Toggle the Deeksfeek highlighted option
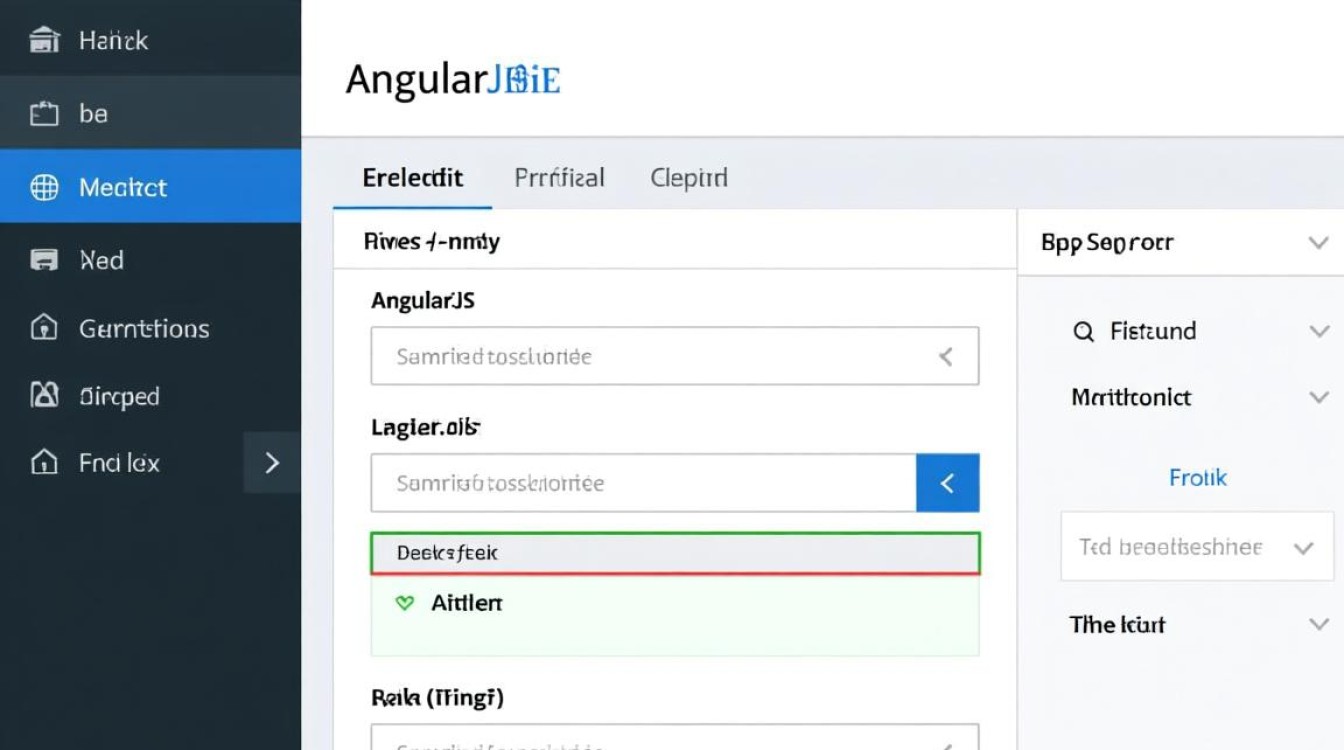Viewport: 1344px width, 750px height. coord(675,552)
